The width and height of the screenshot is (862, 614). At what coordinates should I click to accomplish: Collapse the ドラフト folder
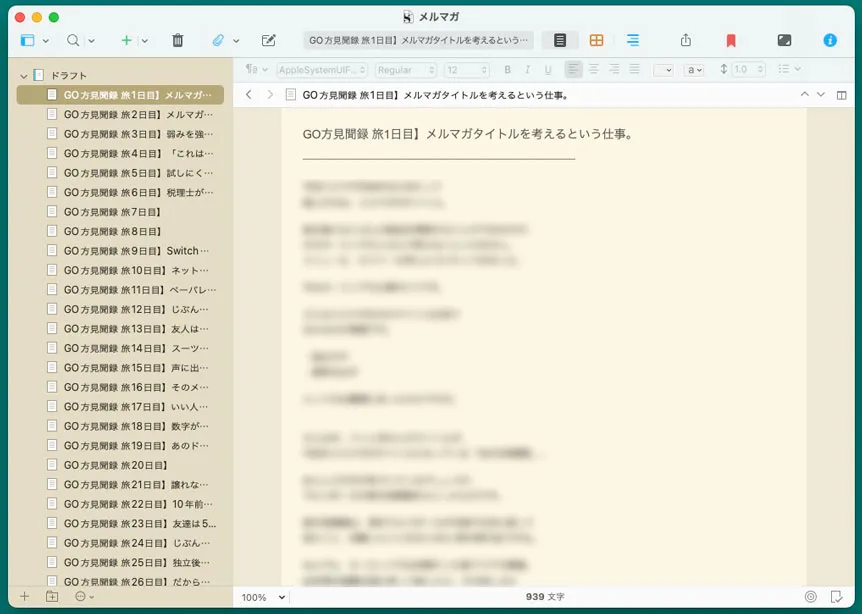[x=24, y=76]
